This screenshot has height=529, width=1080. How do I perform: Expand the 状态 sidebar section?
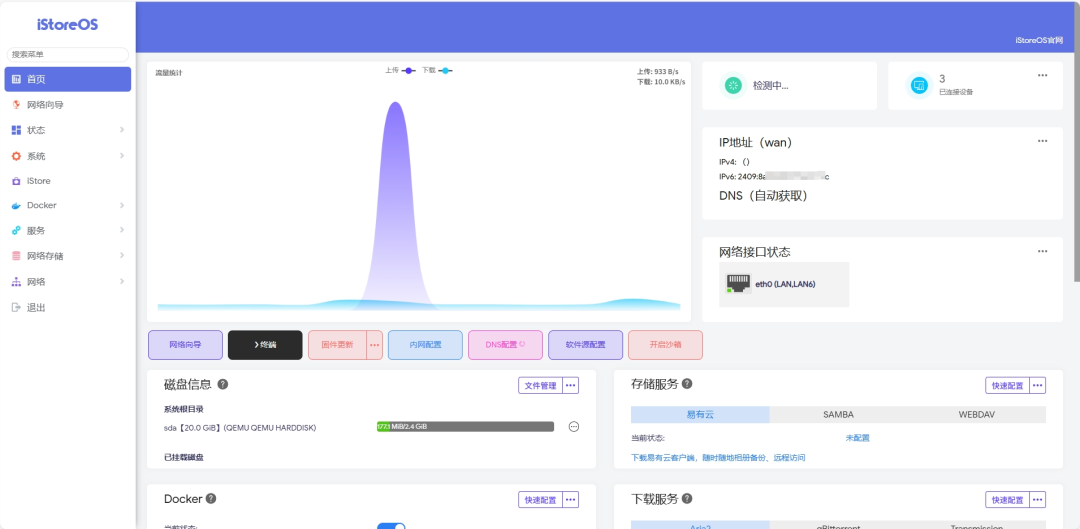[68, 130]
